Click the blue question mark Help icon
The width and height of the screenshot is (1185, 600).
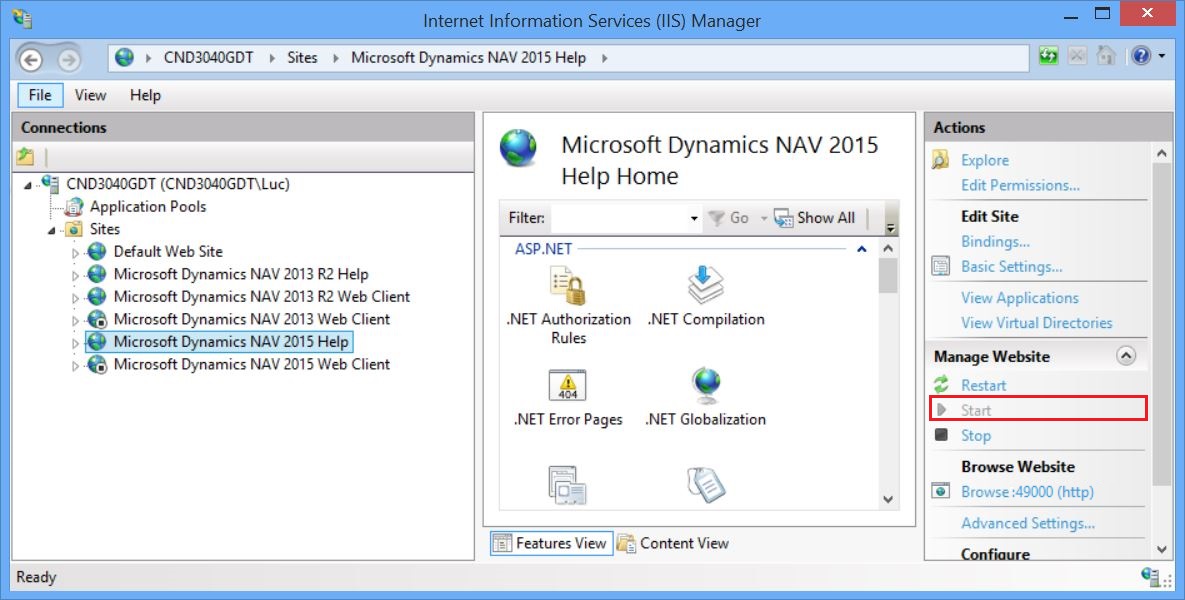click(1141, 57)
